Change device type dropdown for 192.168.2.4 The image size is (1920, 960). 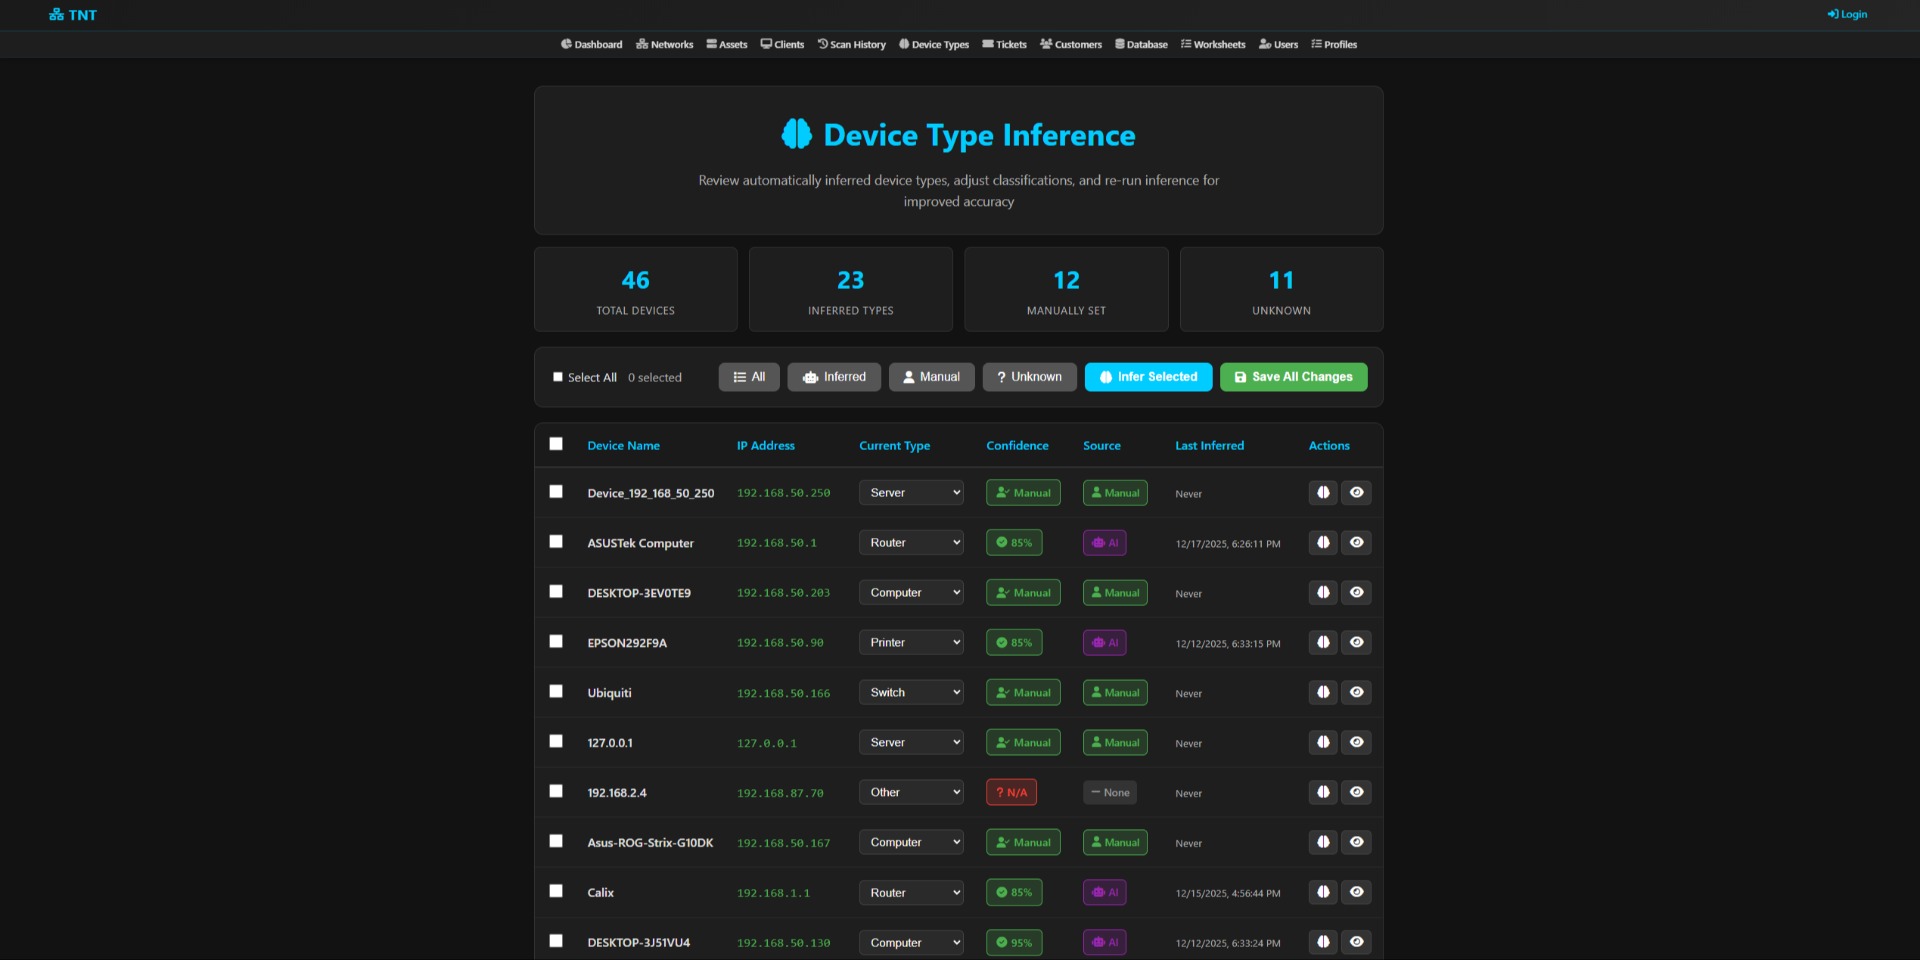pos(910,791)
